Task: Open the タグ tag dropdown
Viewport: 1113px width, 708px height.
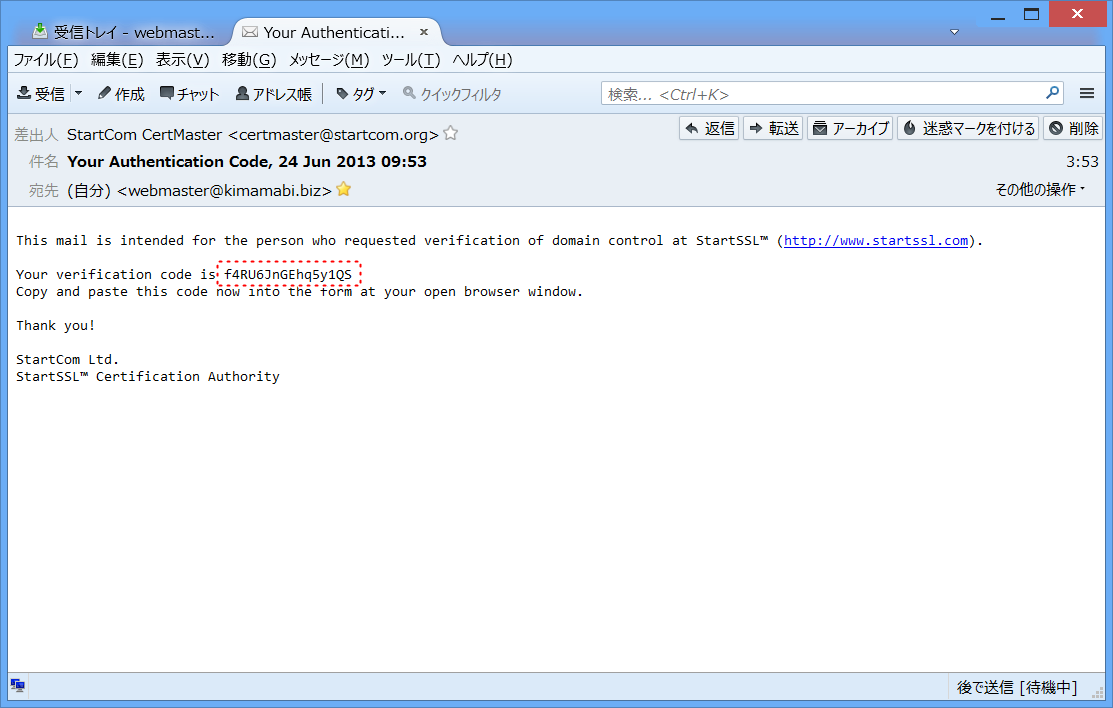Action: [361, 94]
